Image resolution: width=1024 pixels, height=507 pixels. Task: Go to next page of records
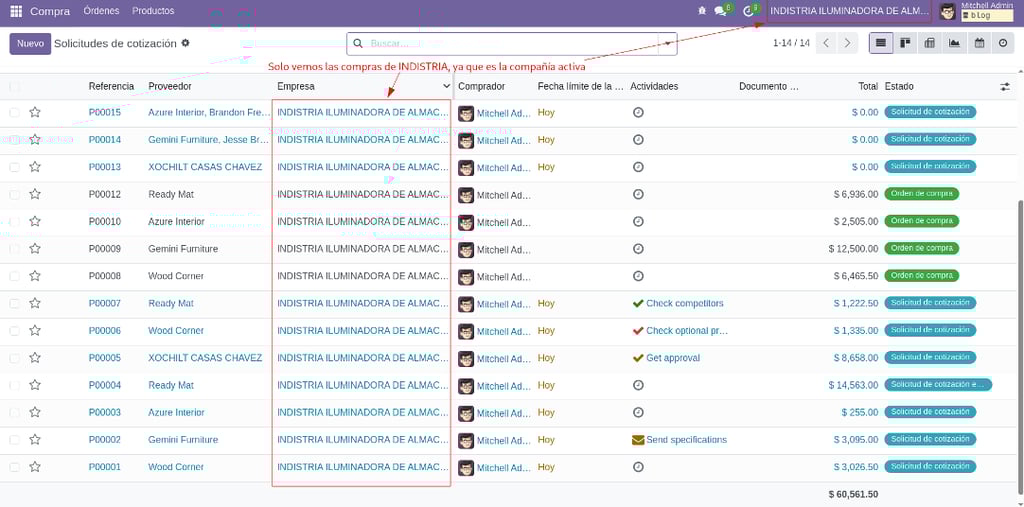847,43
